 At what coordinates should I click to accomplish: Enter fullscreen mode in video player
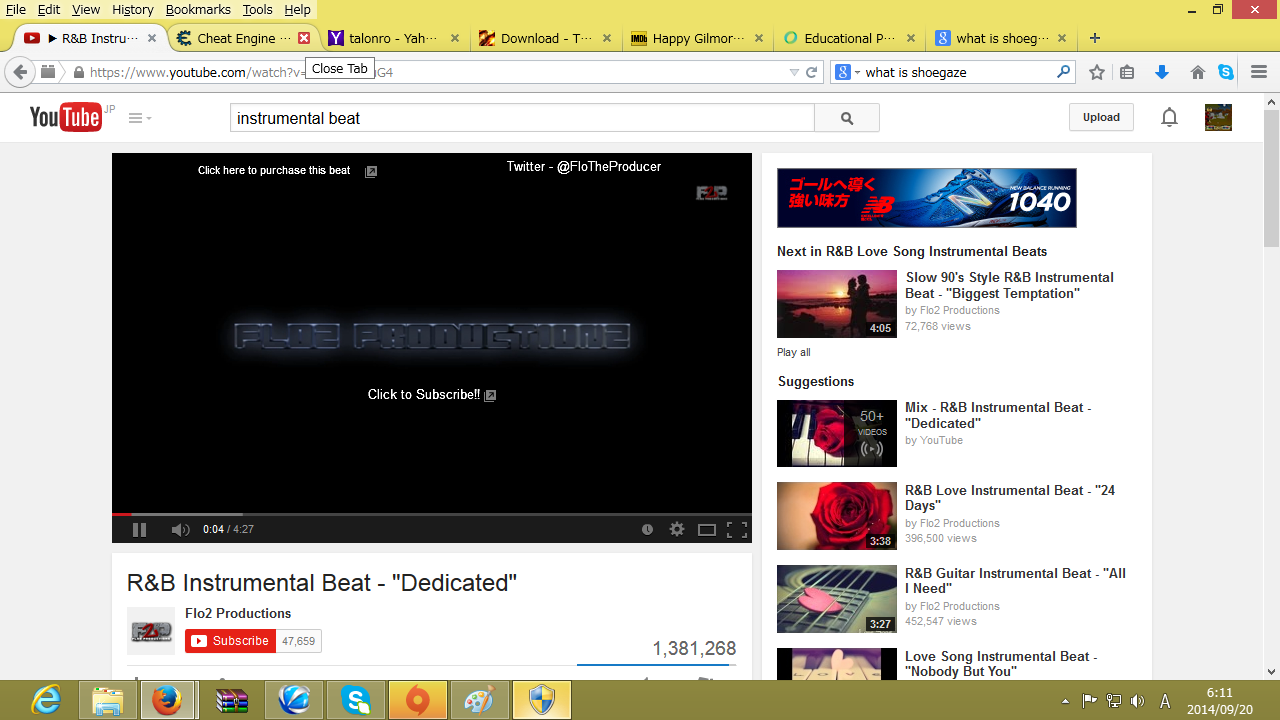737,530
